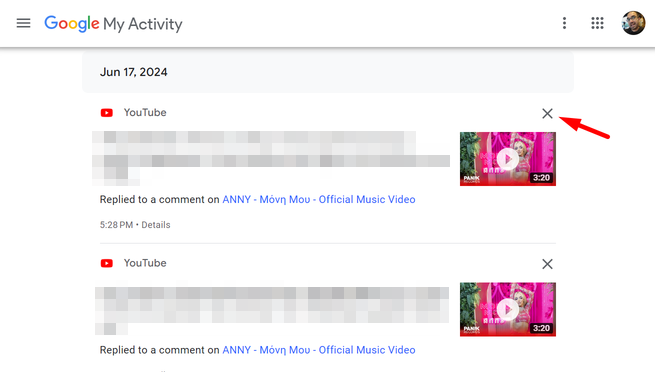
Task: Click the first YouTube label text
Action: (145, 113)
